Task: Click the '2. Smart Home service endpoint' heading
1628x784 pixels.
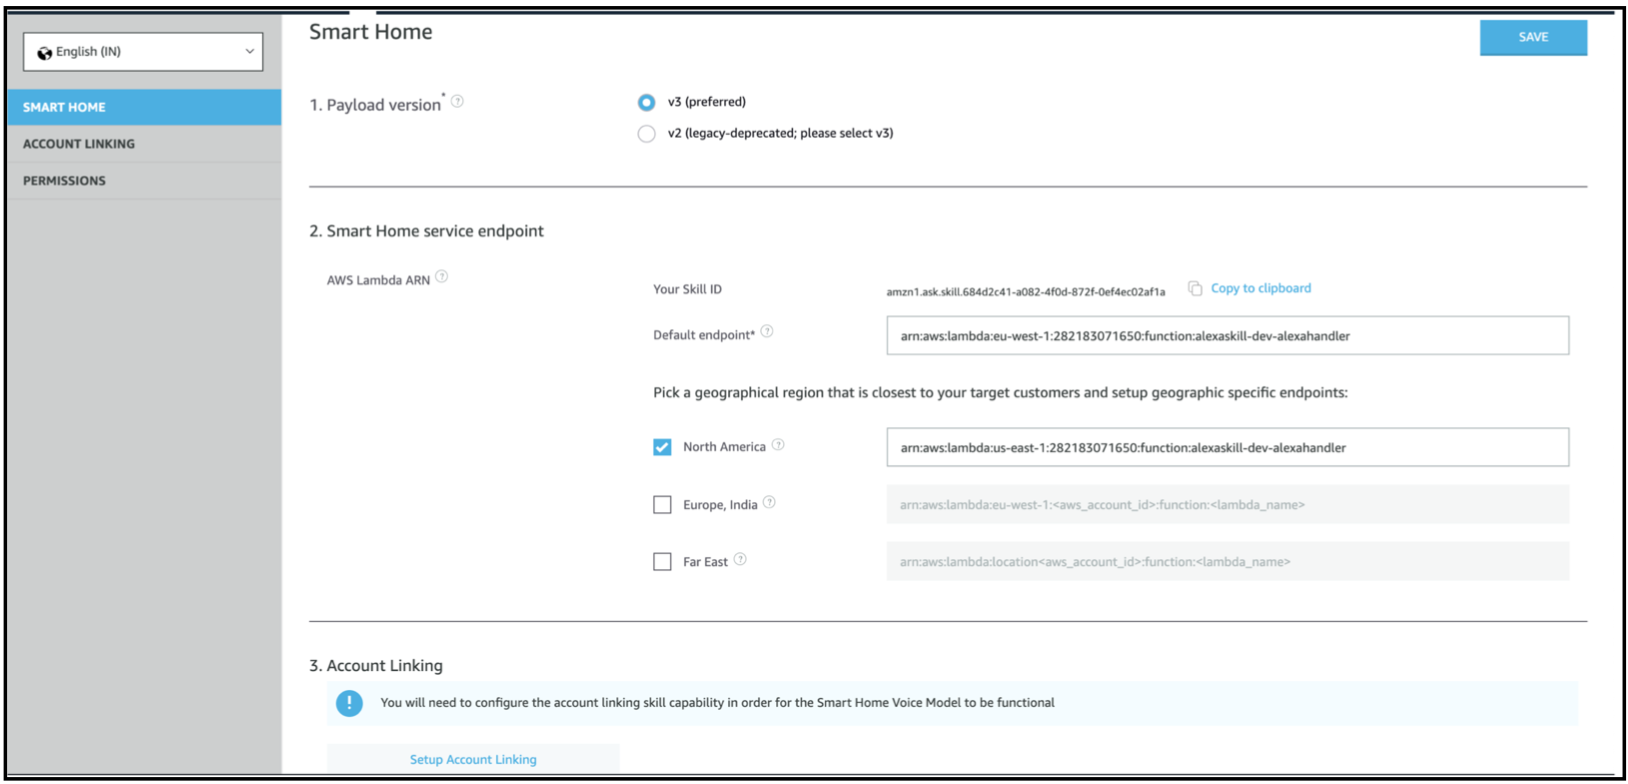Action: 426,231
